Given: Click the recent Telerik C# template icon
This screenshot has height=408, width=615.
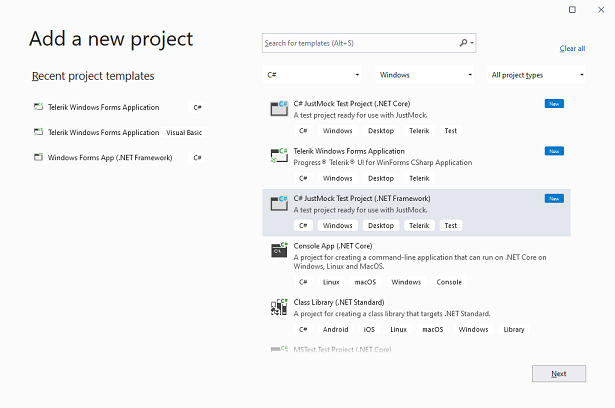Looking at the screenshot, I should click(x=38, y=107).
